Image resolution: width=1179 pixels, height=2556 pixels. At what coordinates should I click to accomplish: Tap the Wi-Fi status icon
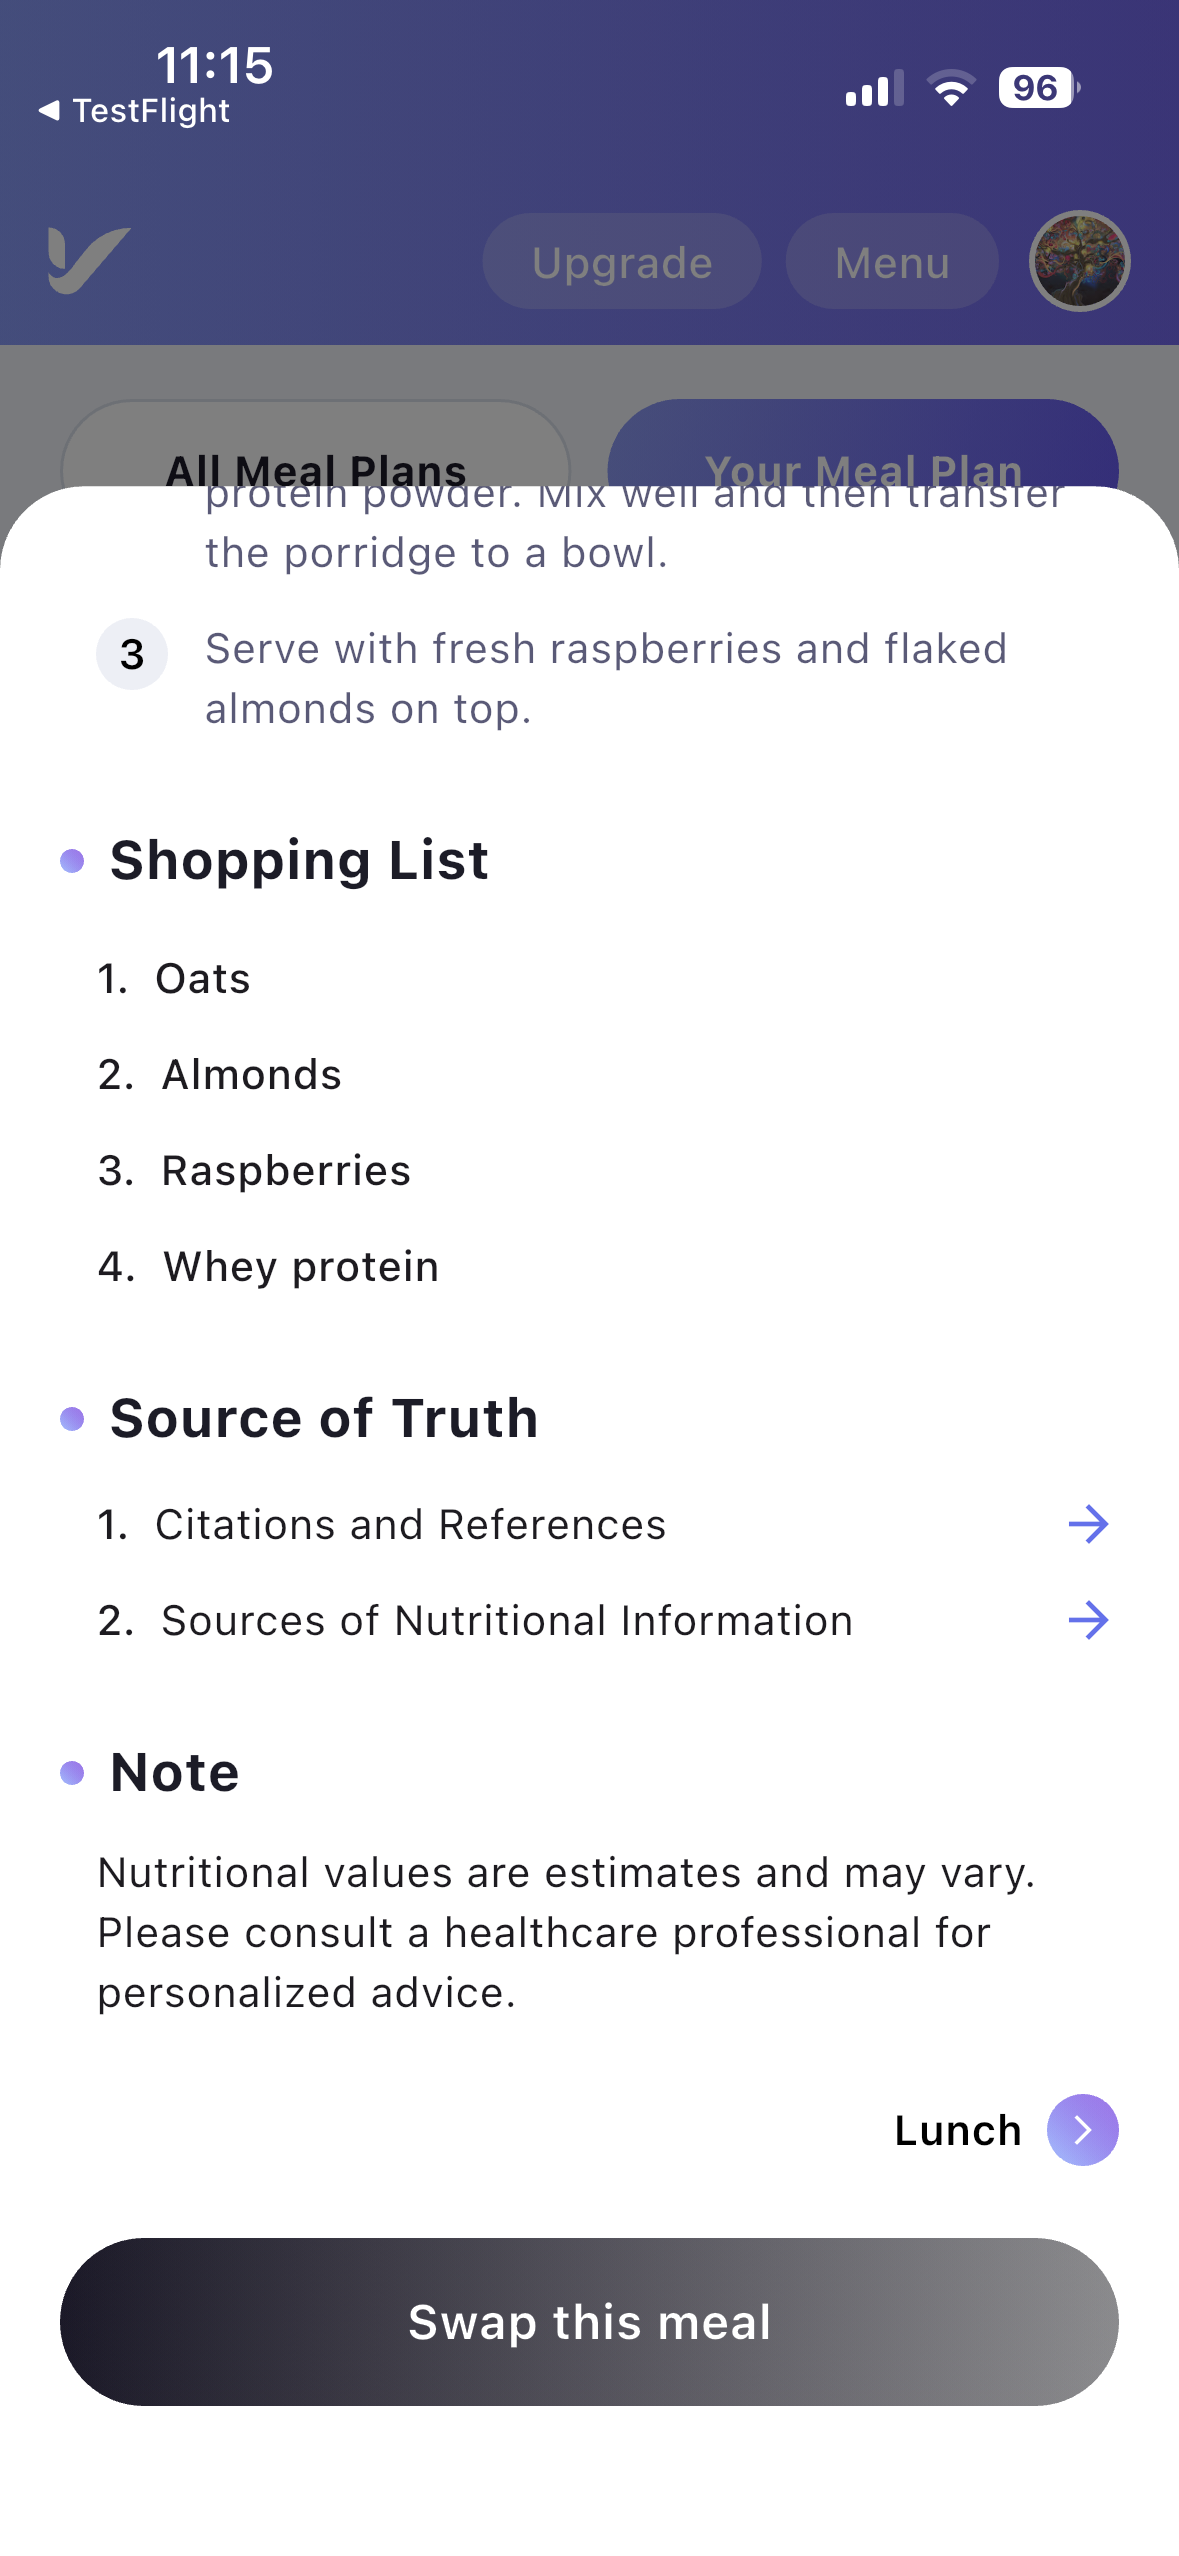[x=951, y=88]
